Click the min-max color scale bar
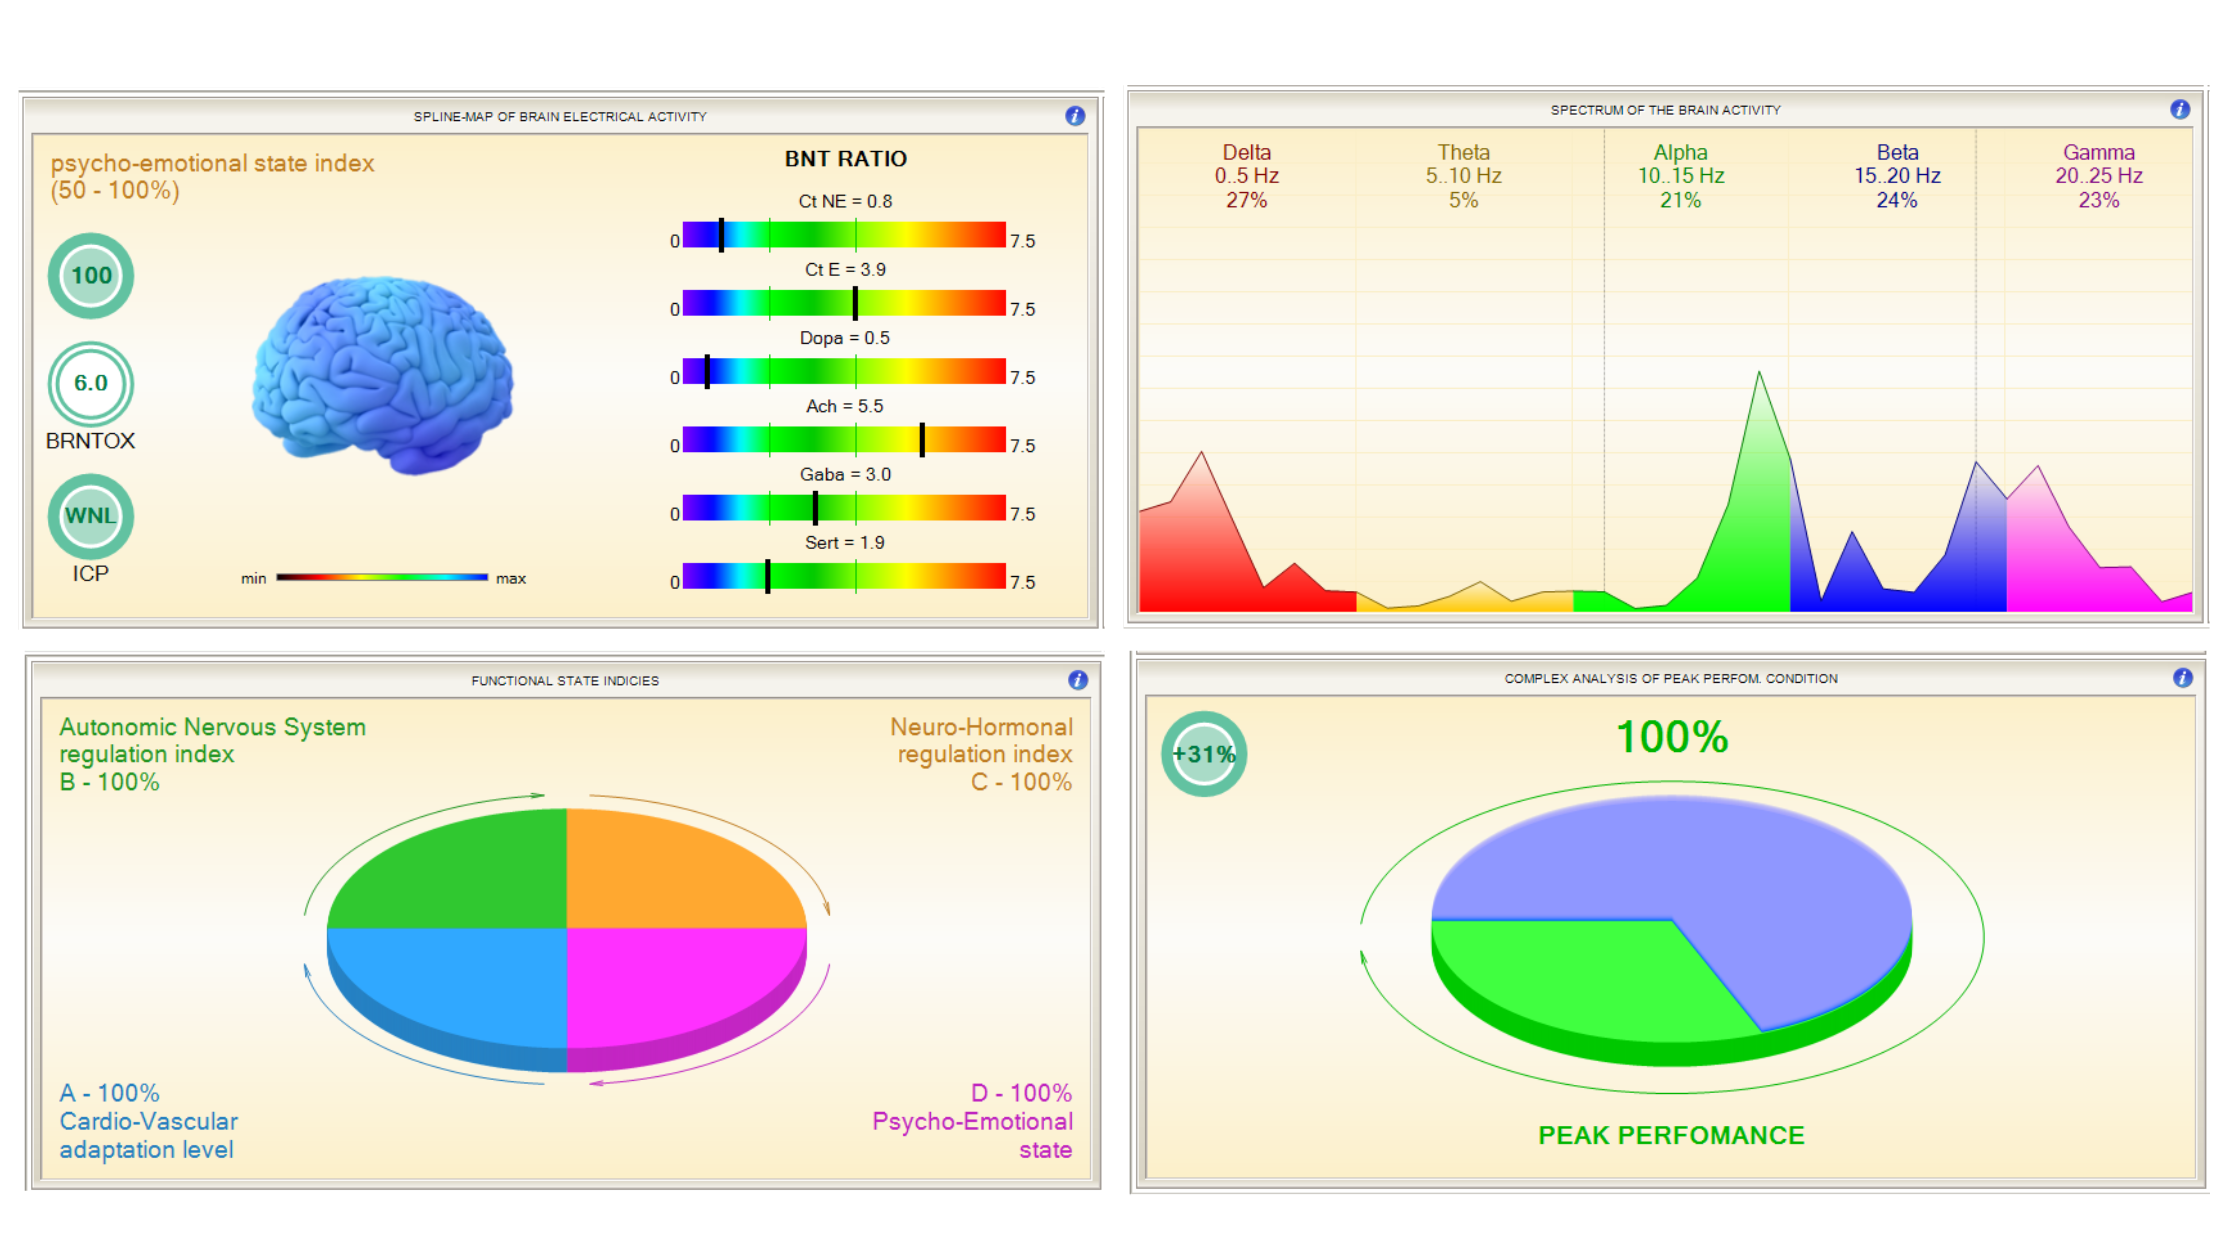Screen dimensions: 2240x1260 coord(382,577)
